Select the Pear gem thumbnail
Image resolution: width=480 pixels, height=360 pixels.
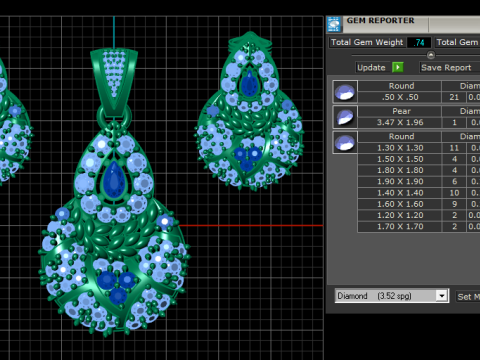[x=345, y=117]
